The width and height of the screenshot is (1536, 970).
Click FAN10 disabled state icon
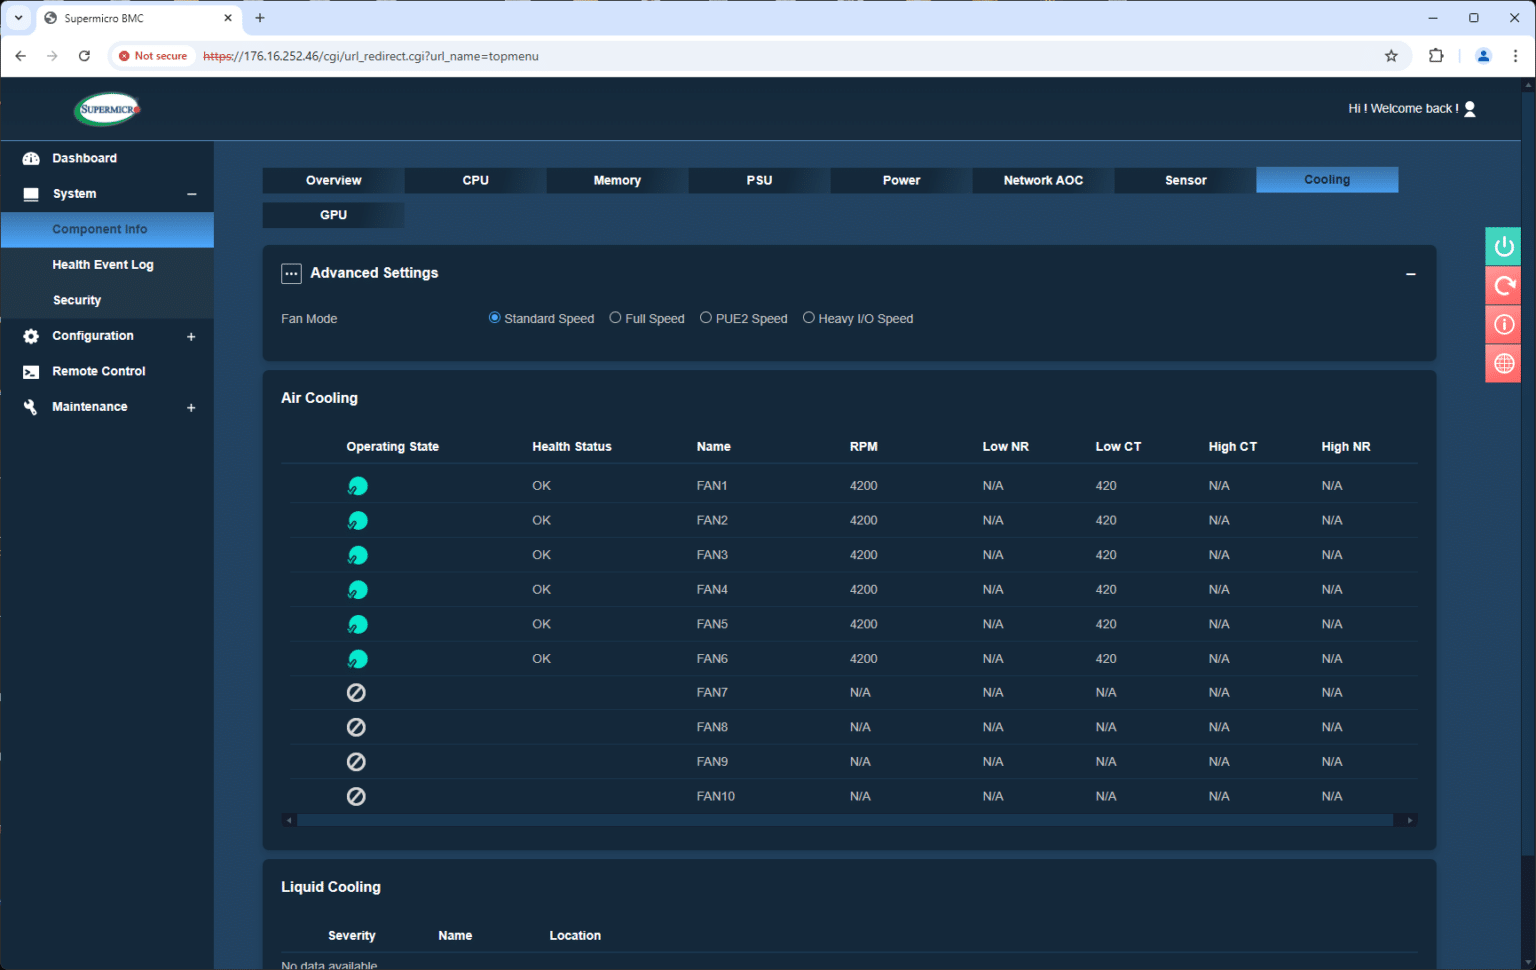point(356,797)
